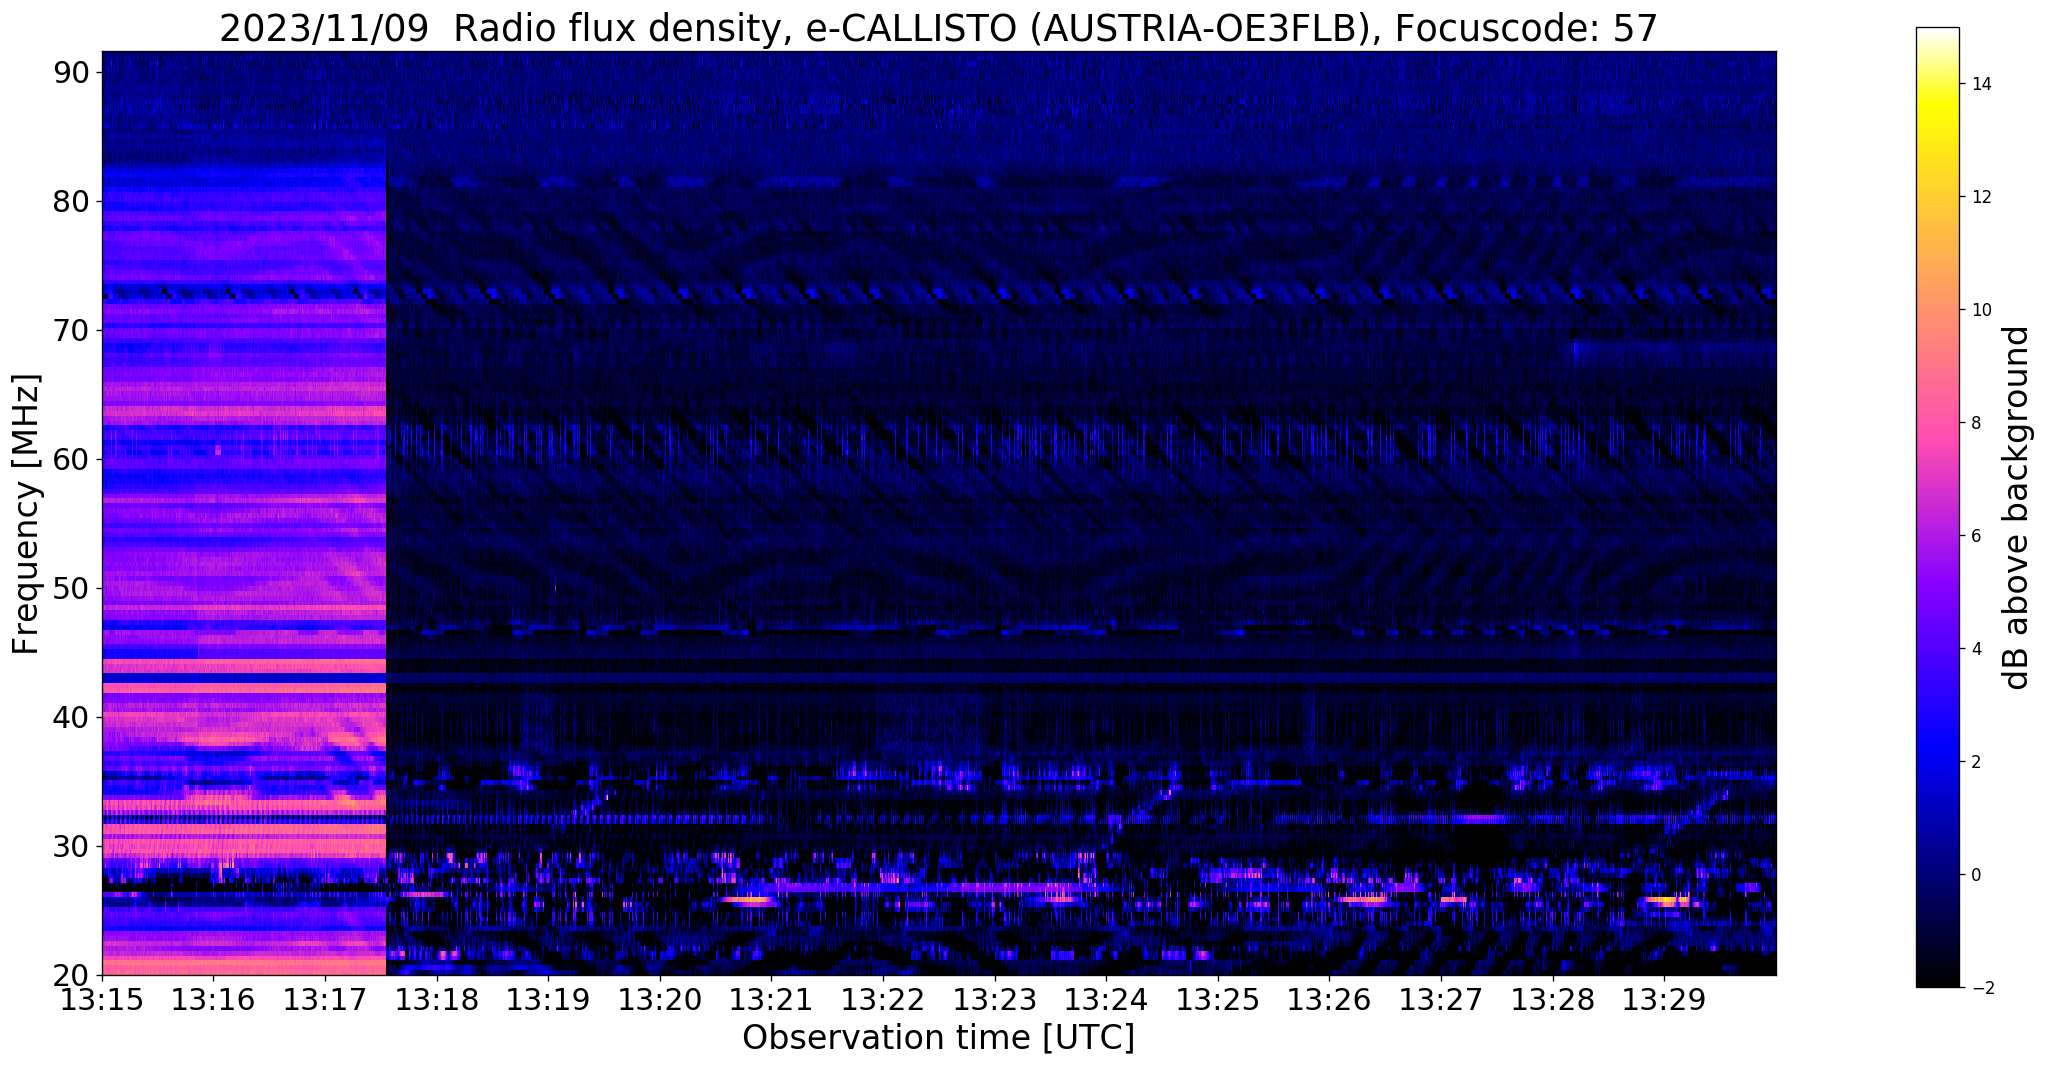Click the 13:24 time tick label
This screenshot has width=2047, height=1067.
(x=1106, y=1000)
